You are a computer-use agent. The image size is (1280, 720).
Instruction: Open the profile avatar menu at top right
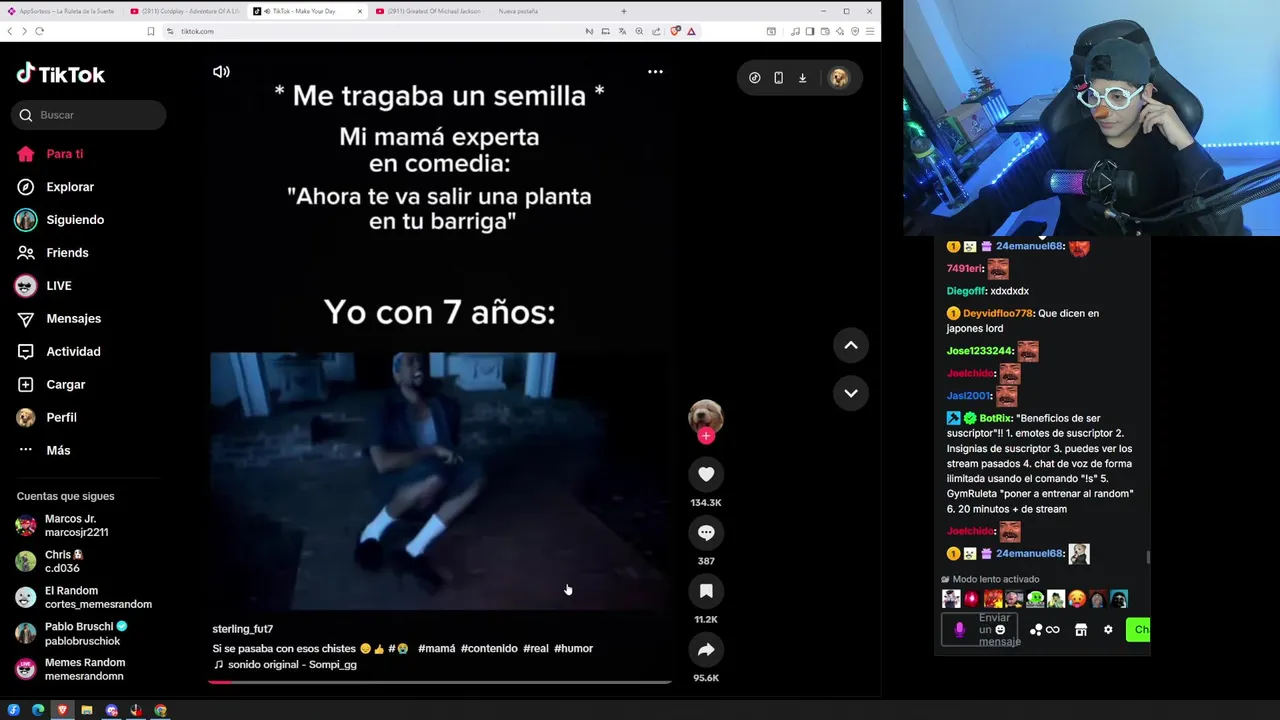tap(839, 78)
